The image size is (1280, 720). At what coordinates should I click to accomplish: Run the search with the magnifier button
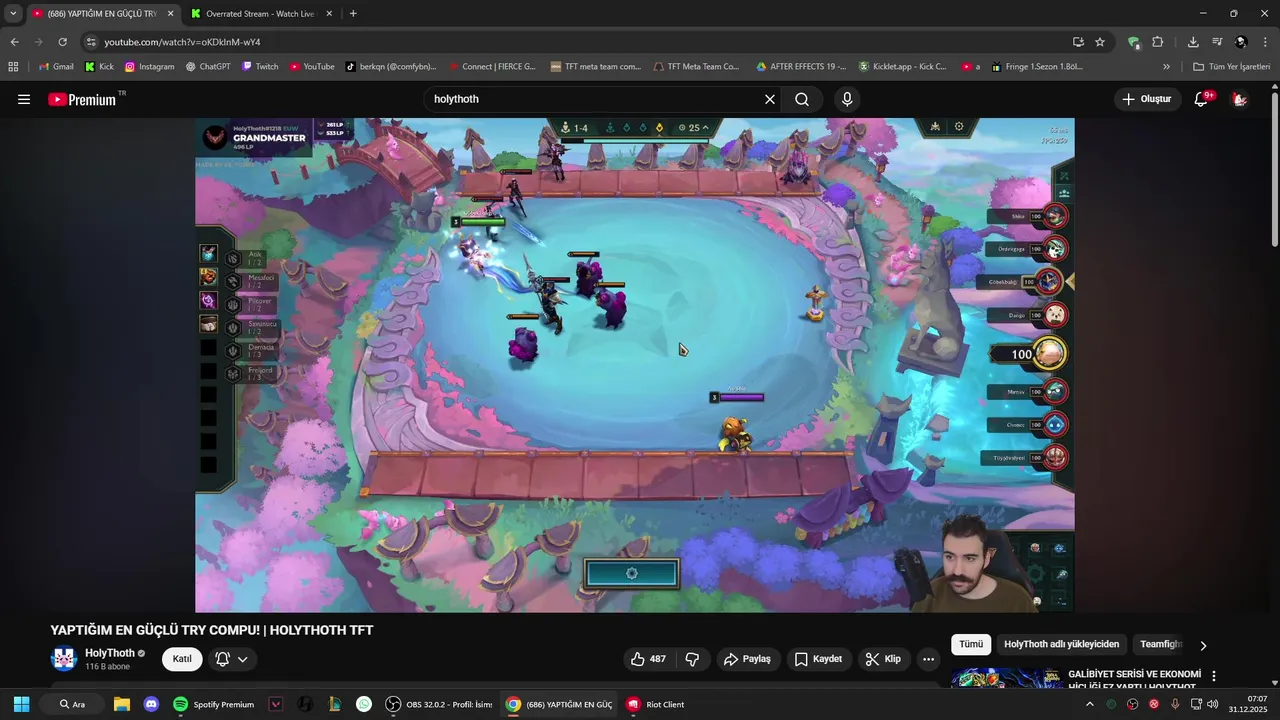point(802,99)
